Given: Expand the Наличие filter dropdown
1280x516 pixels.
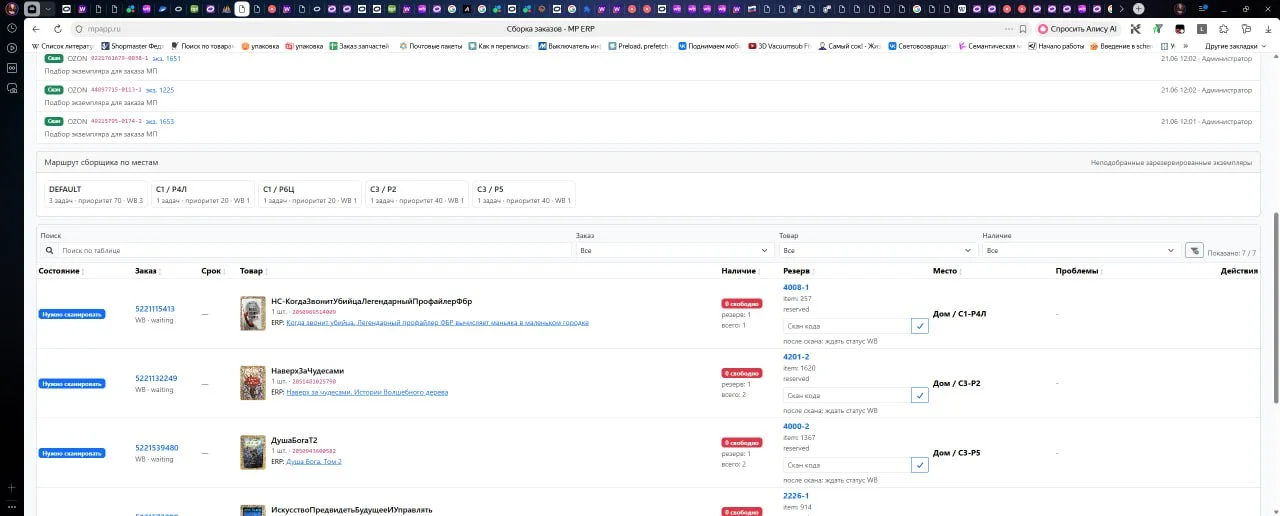Looking at the screenshot, I should pos(1080,250).
